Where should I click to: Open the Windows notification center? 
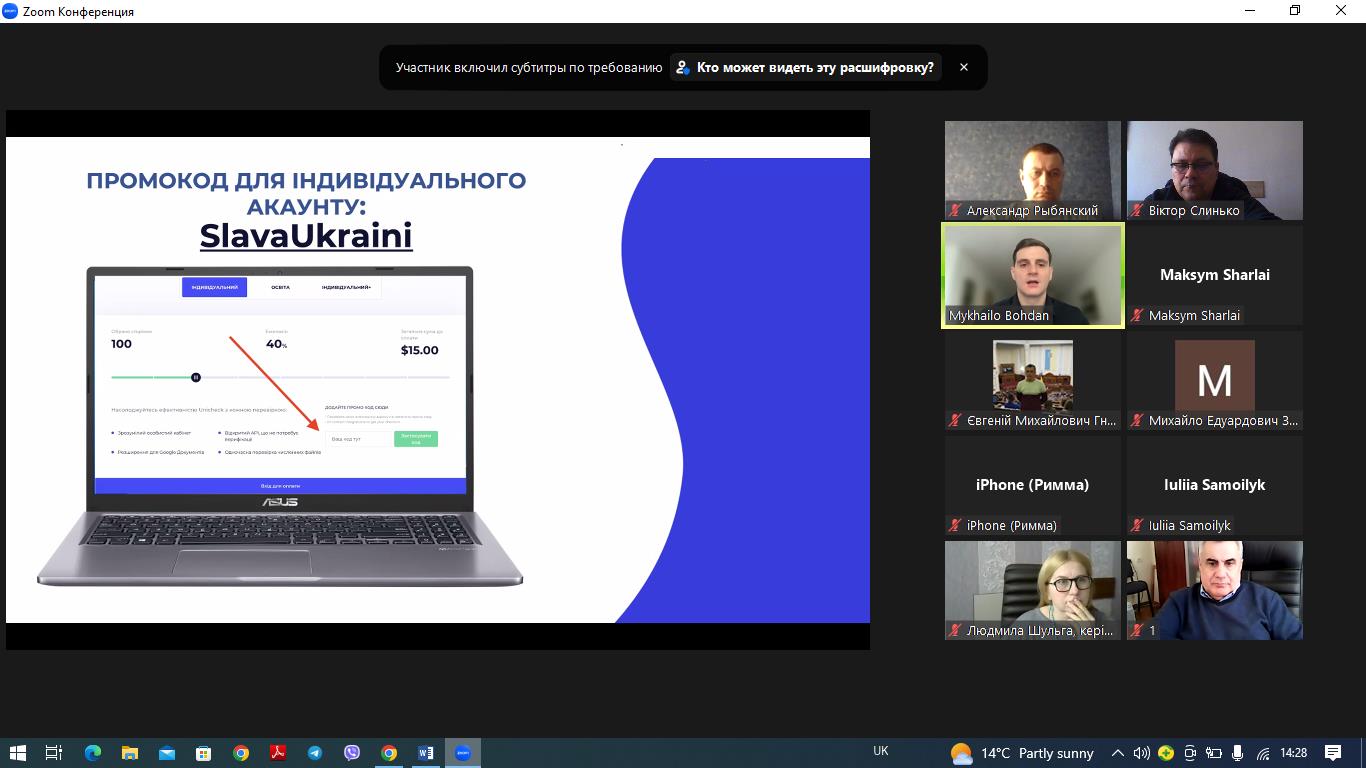click(x=1333, y=753)
